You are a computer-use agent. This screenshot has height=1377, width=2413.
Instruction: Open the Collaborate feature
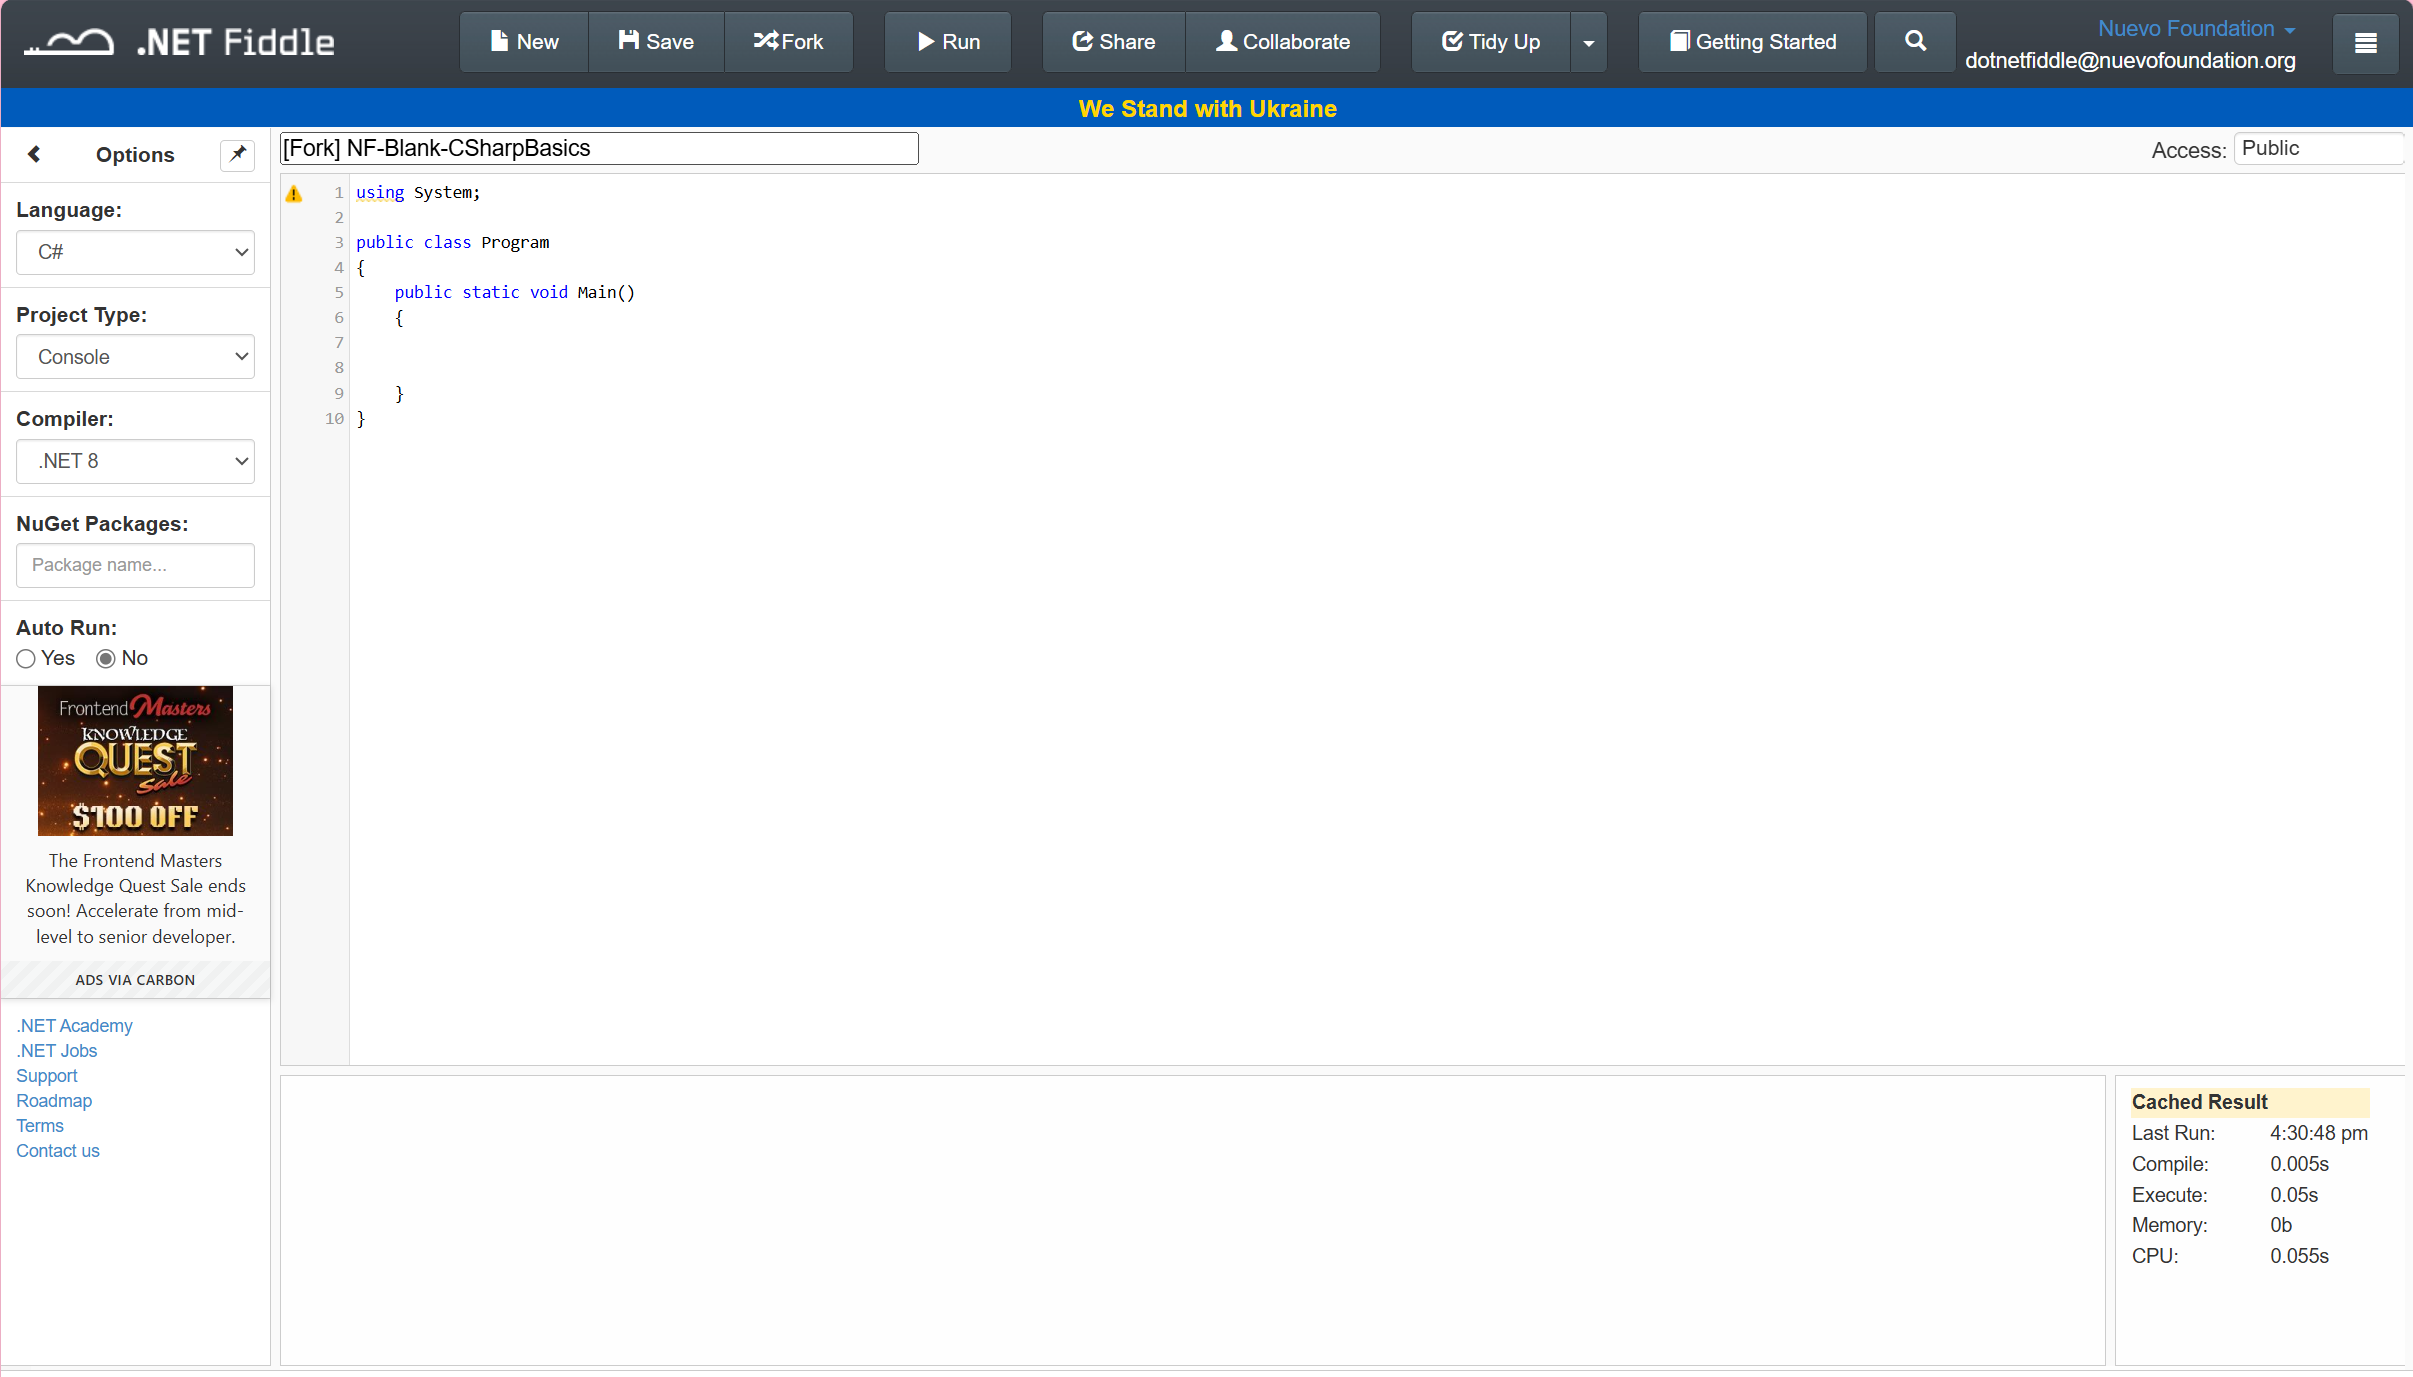click(x=1282, y=41)
